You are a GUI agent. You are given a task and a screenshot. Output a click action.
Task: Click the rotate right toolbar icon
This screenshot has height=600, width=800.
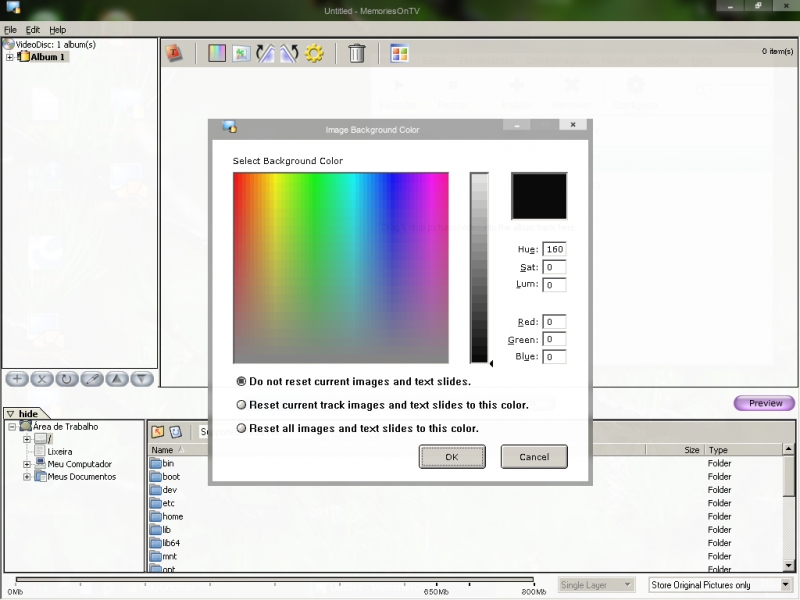tap(289, 53)
